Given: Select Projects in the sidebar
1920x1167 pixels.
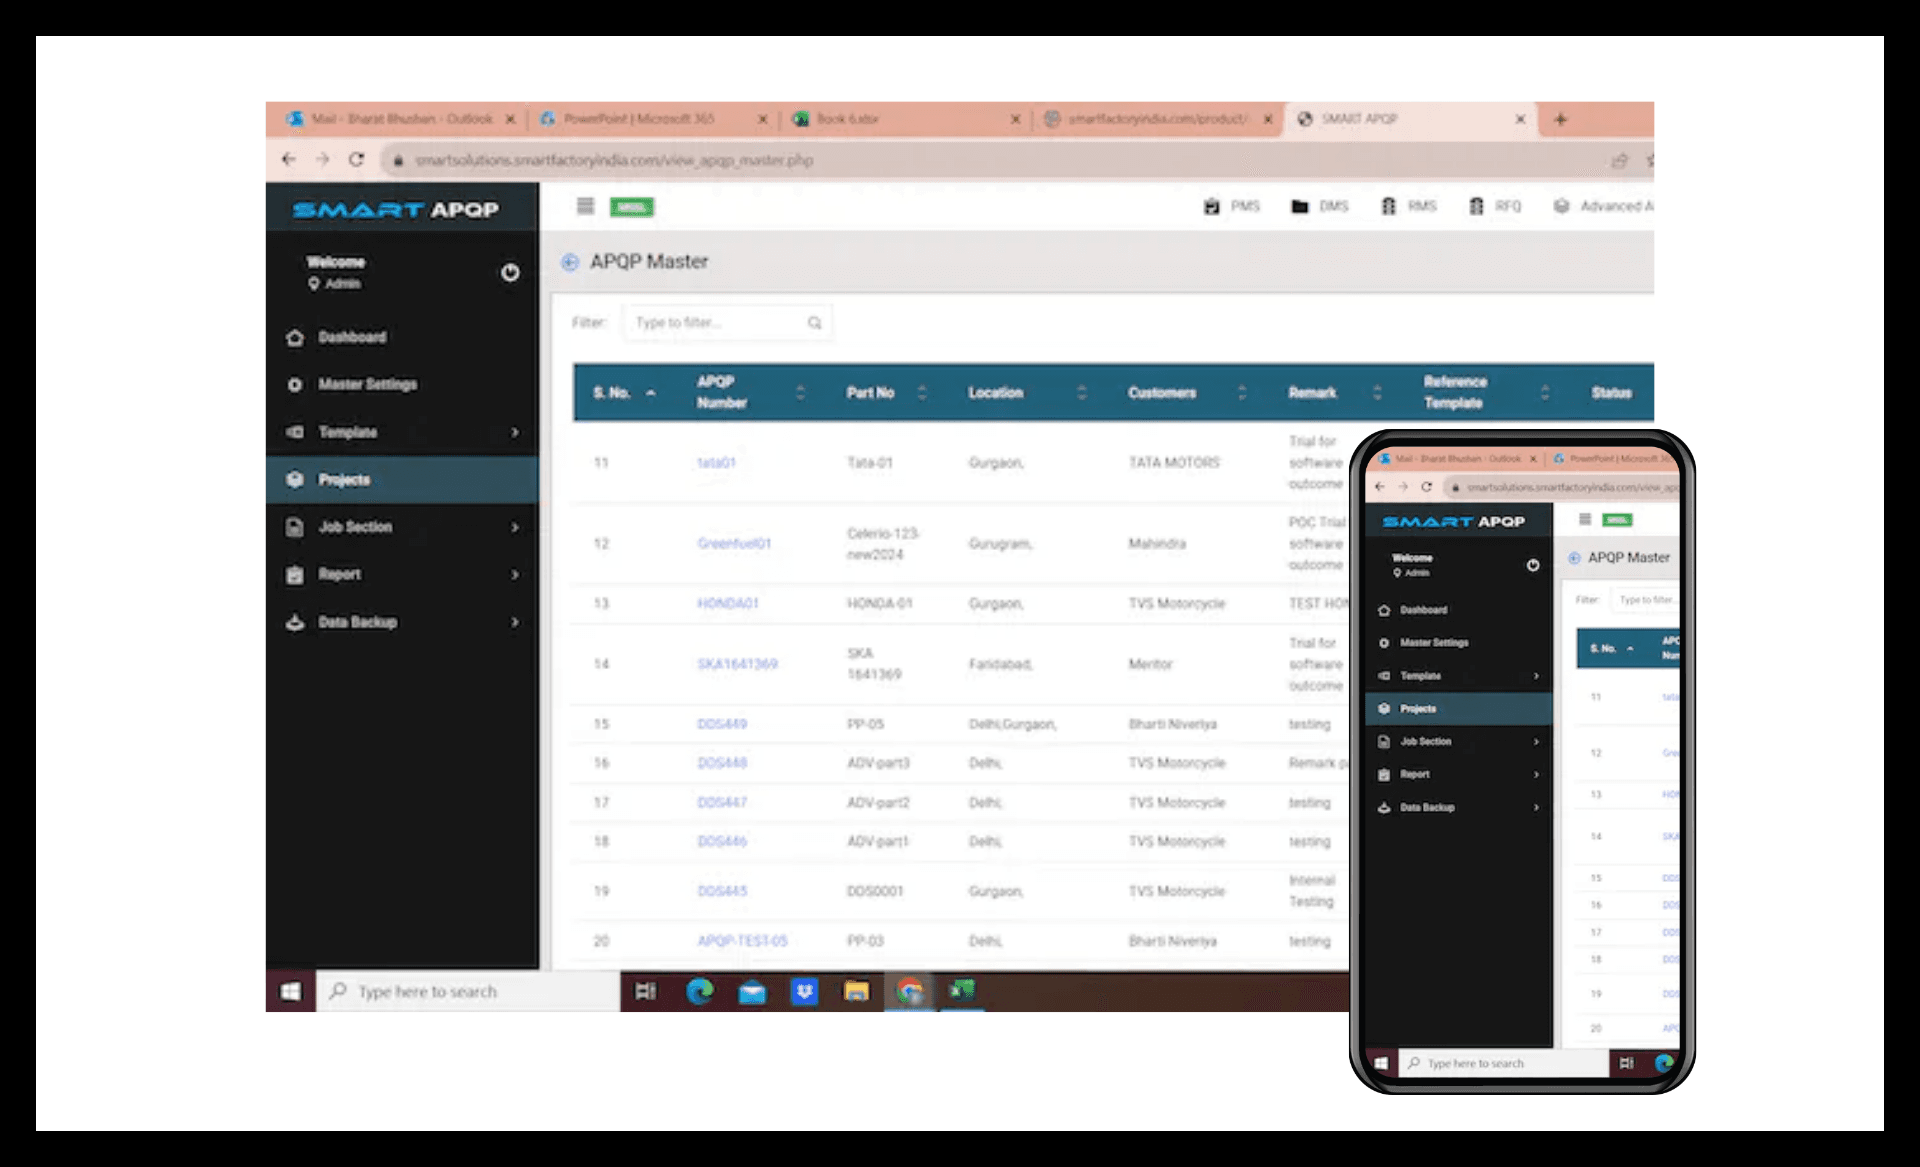Looking at the screenshot, I should (x=346, y=479).
